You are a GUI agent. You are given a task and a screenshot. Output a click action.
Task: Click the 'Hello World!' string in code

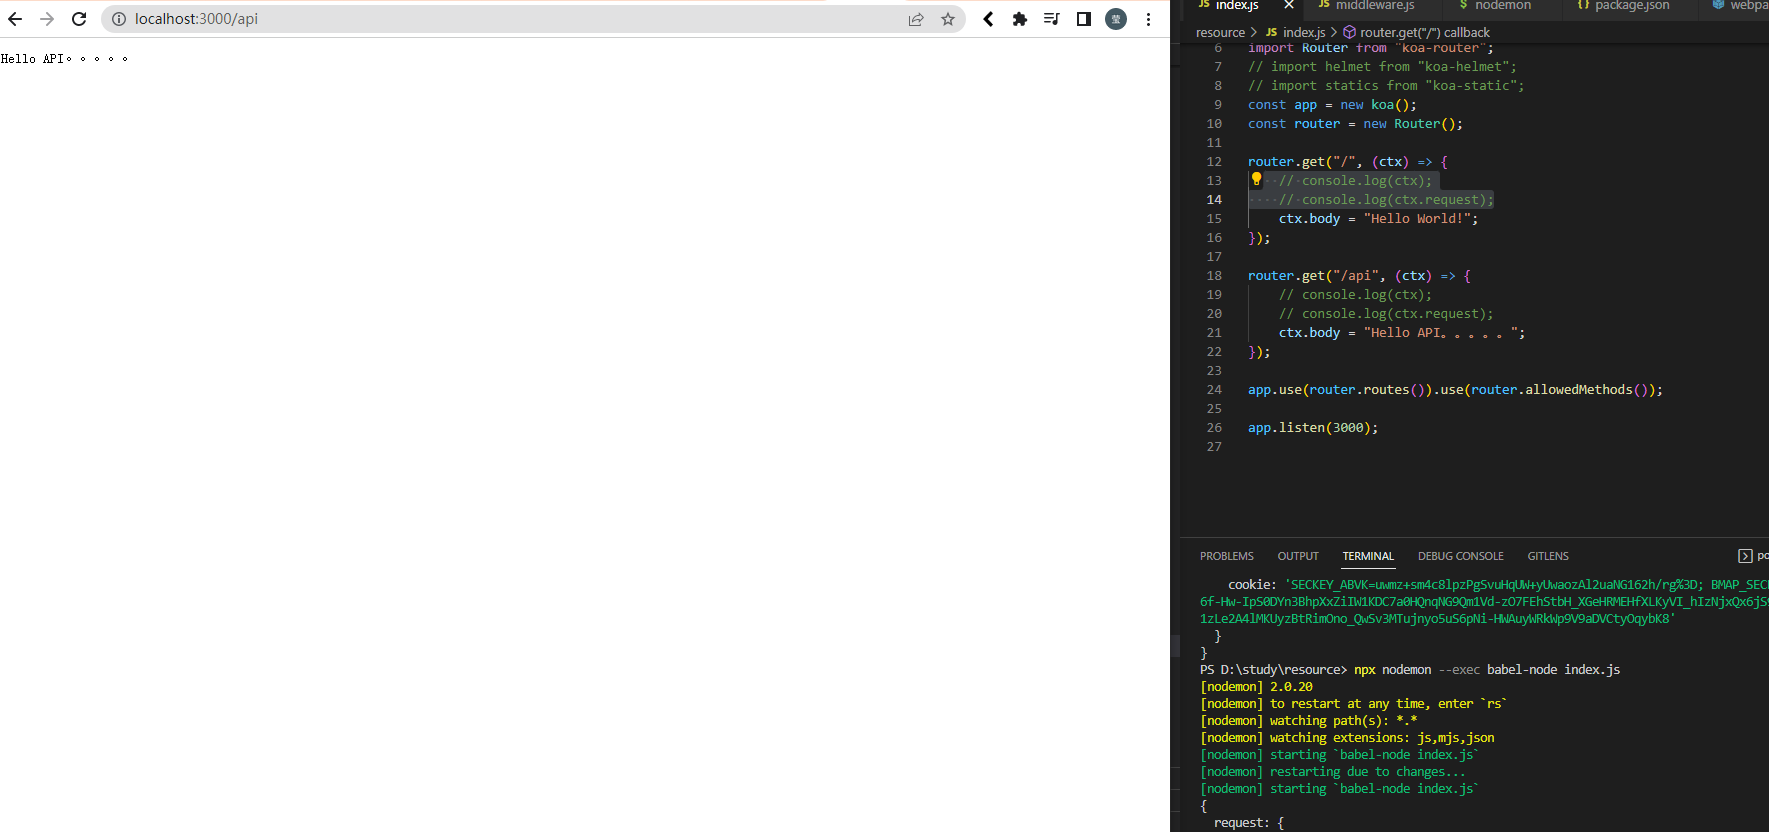[x=1417, y=219]
